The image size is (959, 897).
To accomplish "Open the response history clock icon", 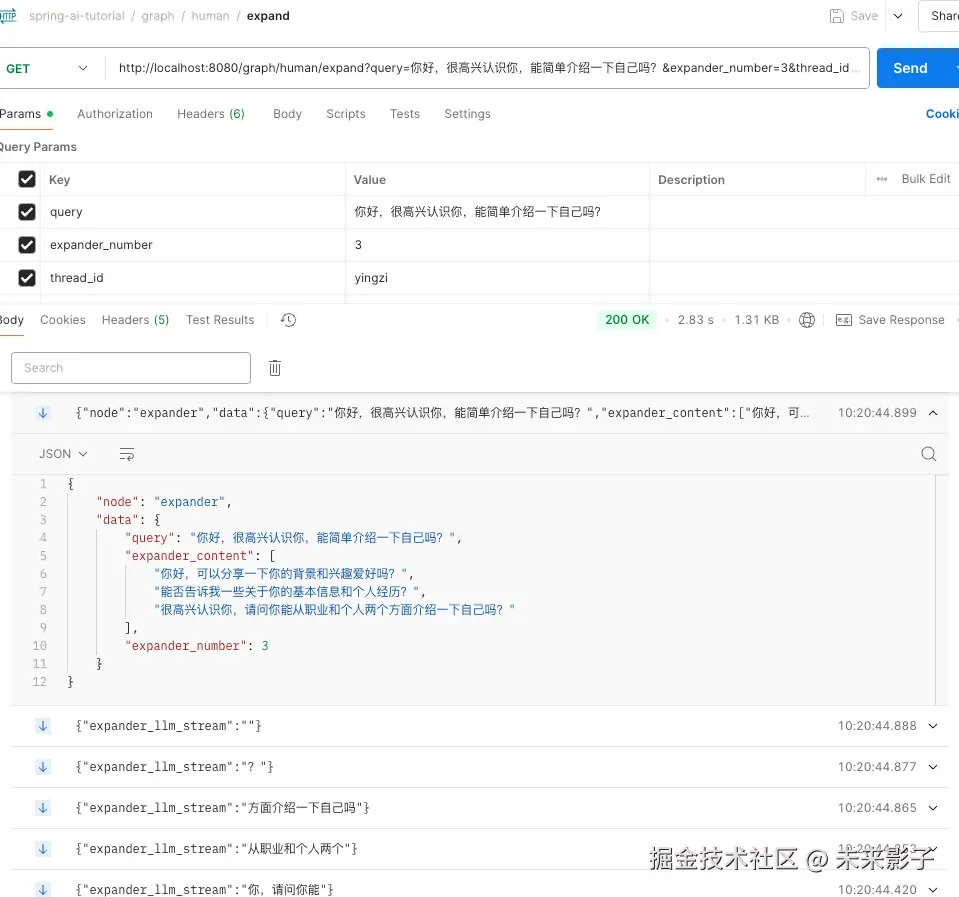I will (288, 320).
